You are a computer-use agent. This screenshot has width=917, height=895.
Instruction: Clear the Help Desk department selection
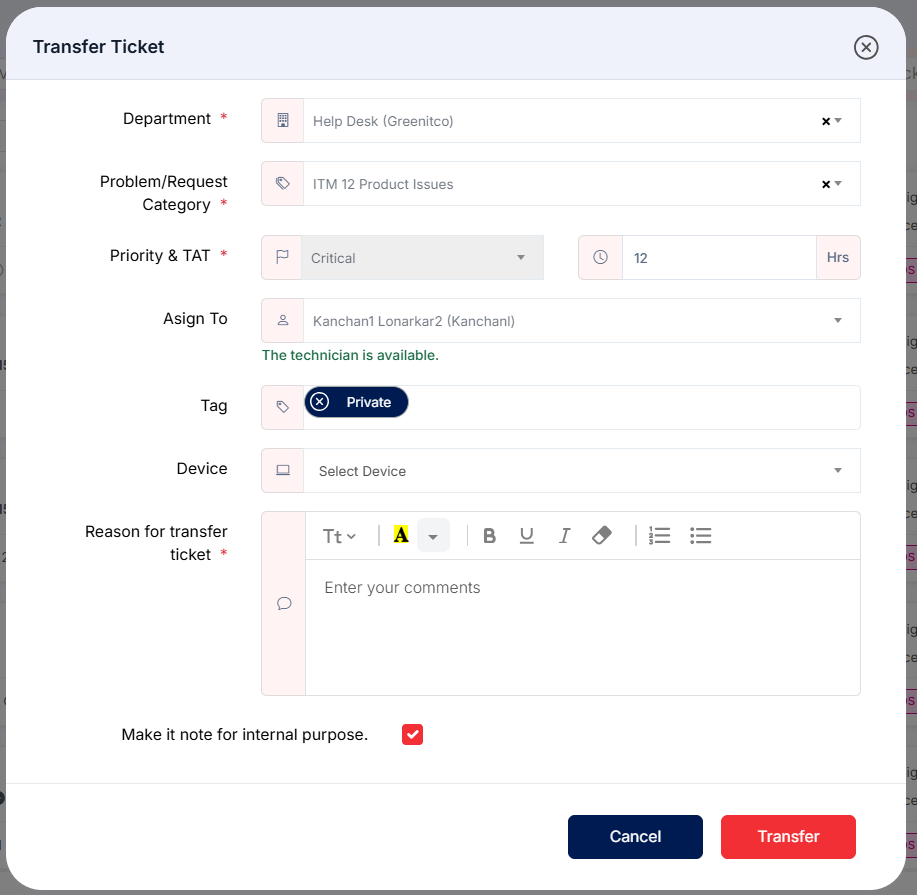[826, 121]
